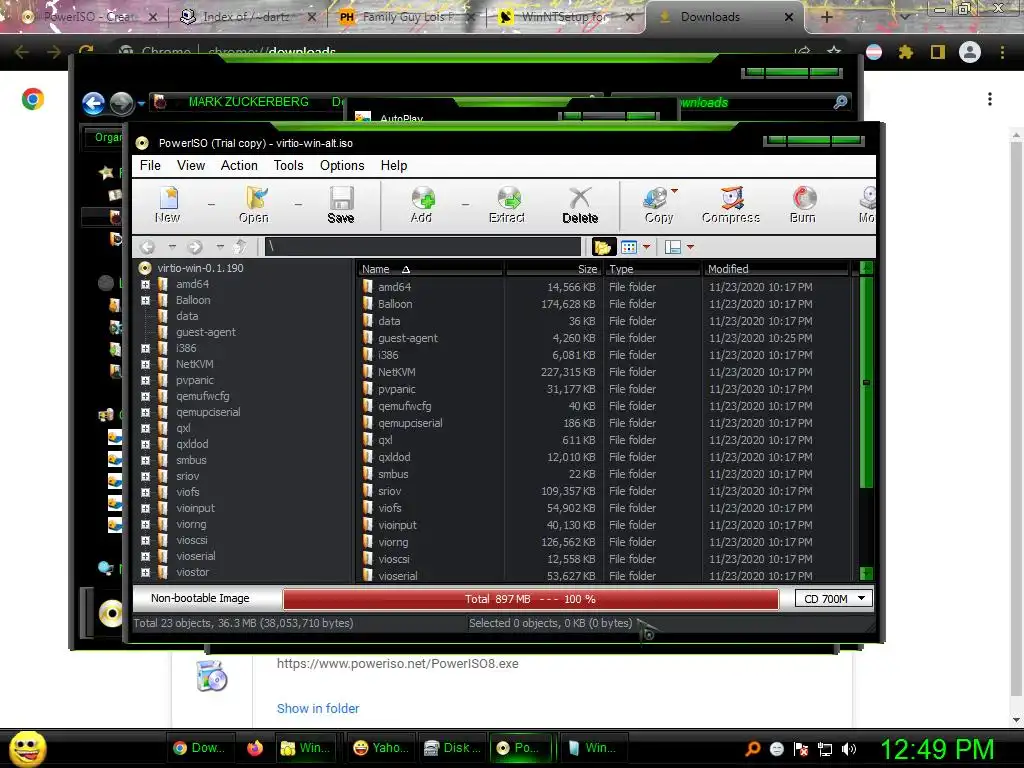Image resolution: width=1024 pixels, height=768 pixels.
Task: Click the Delete toolbar icon
Action: 580,204
